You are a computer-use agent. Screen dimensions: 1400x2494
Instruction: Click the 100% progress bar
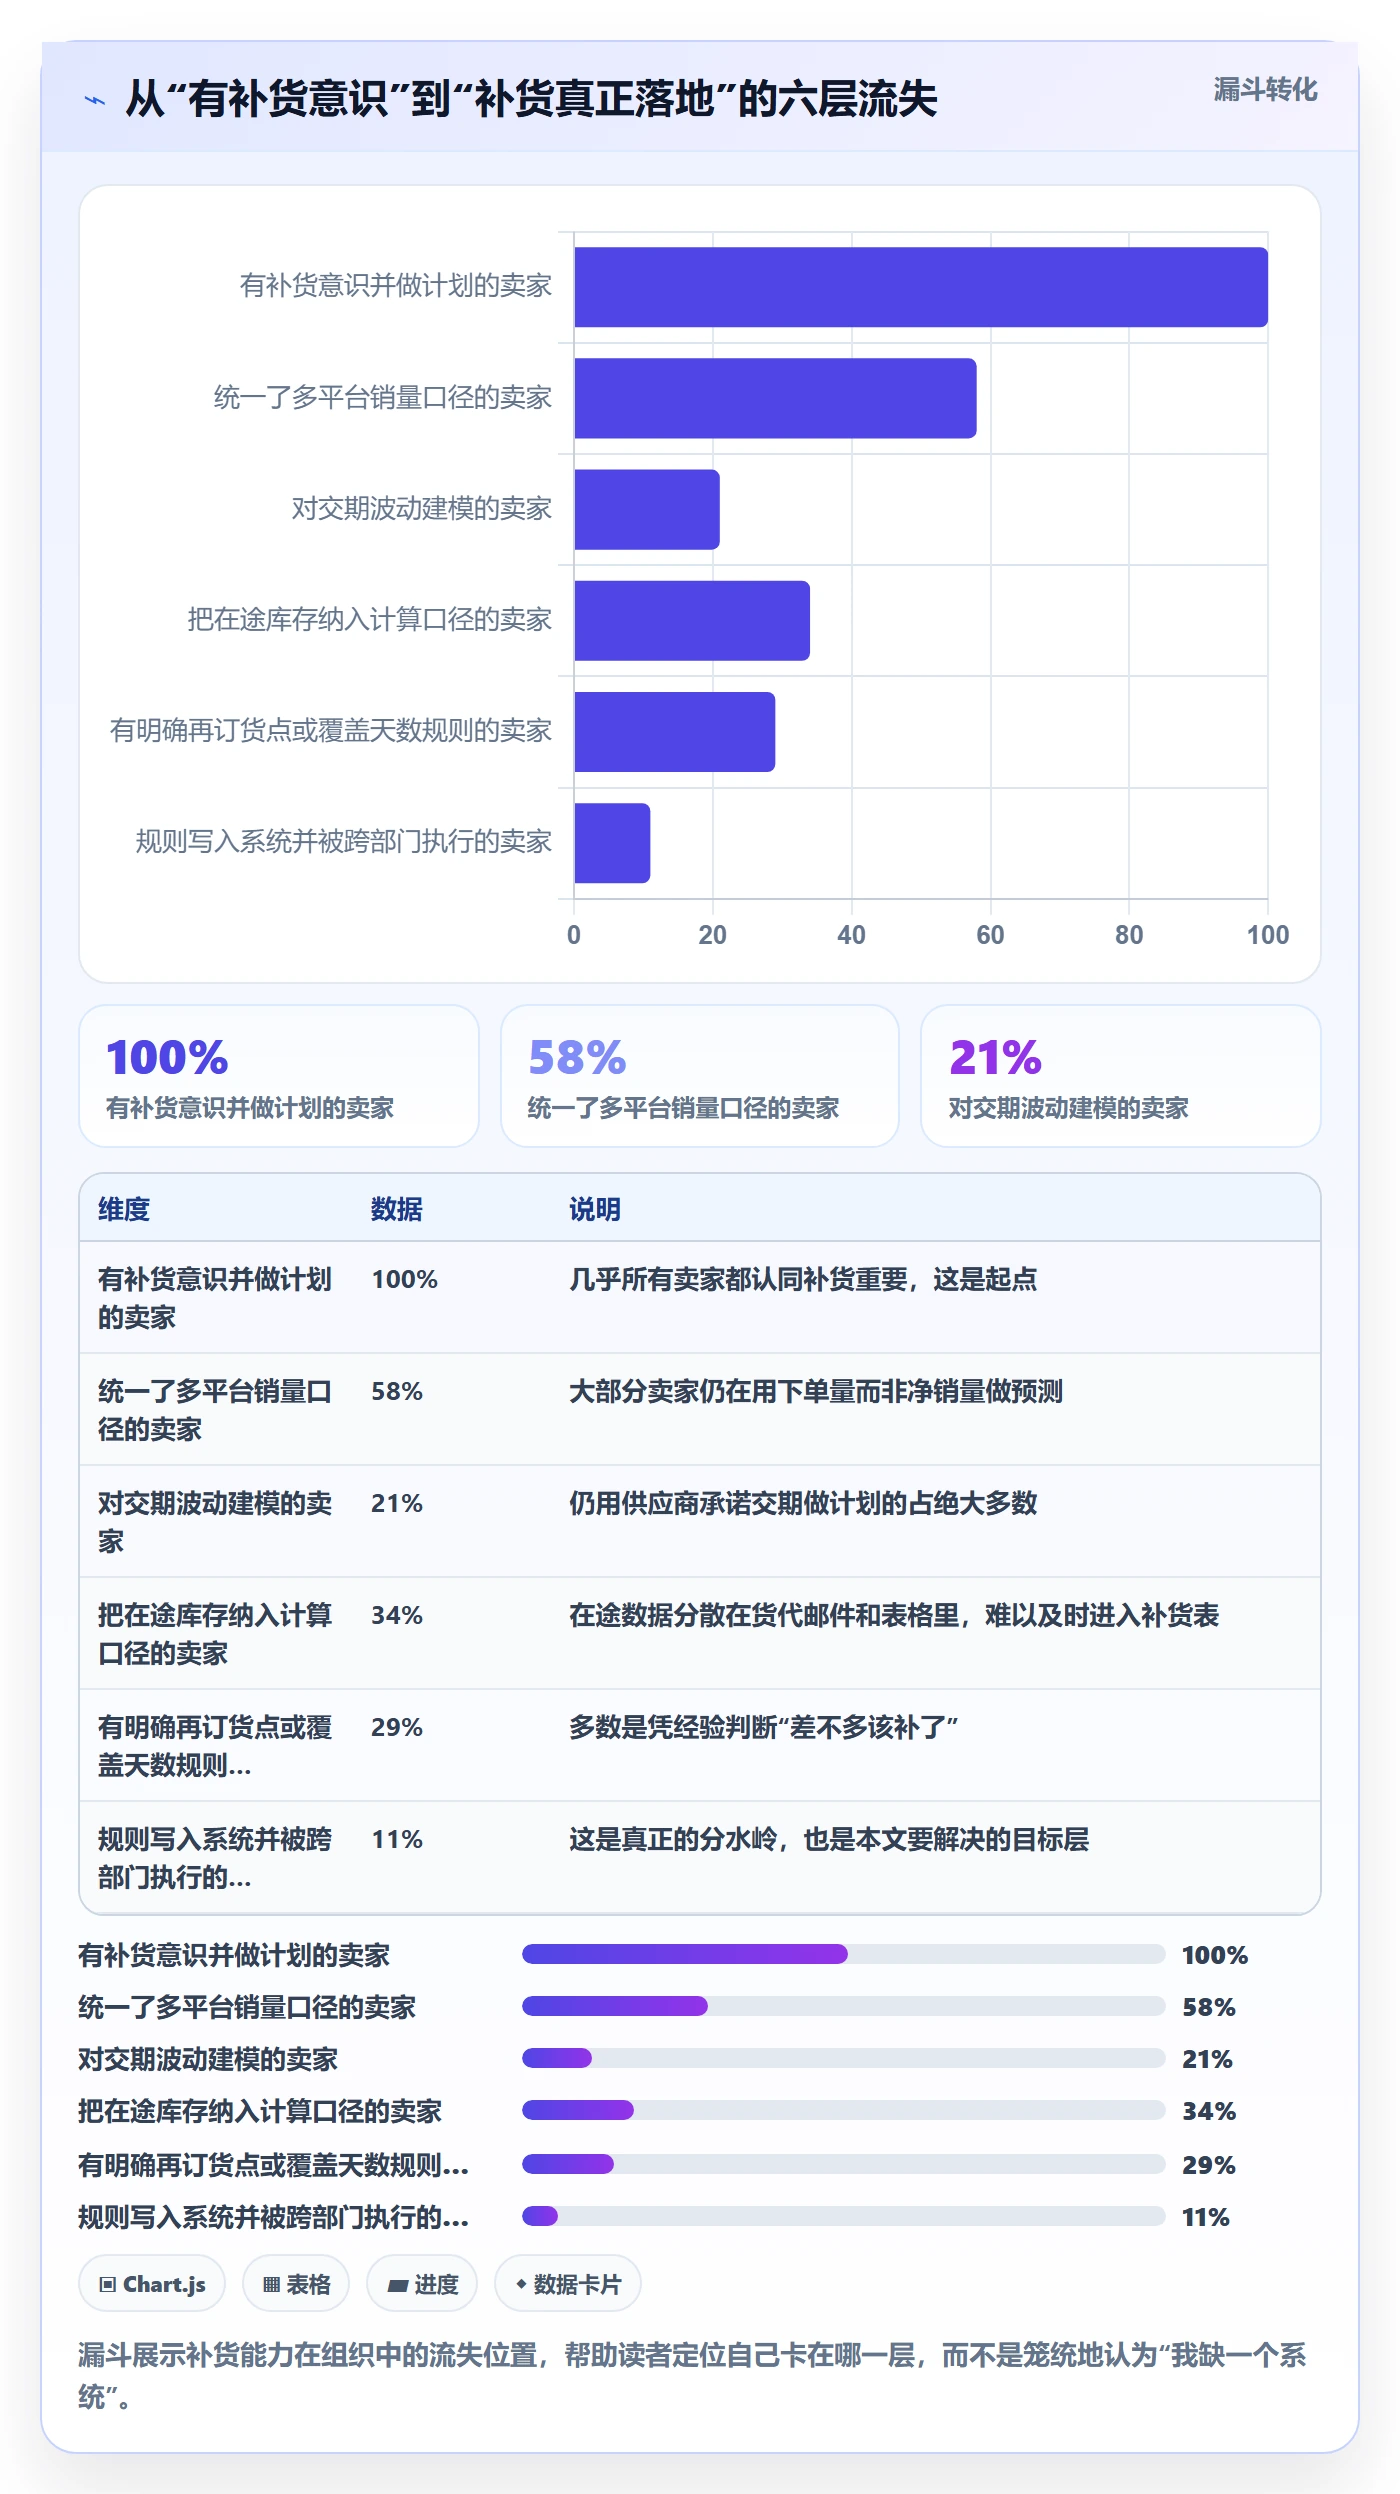[x=844, y=1954]
